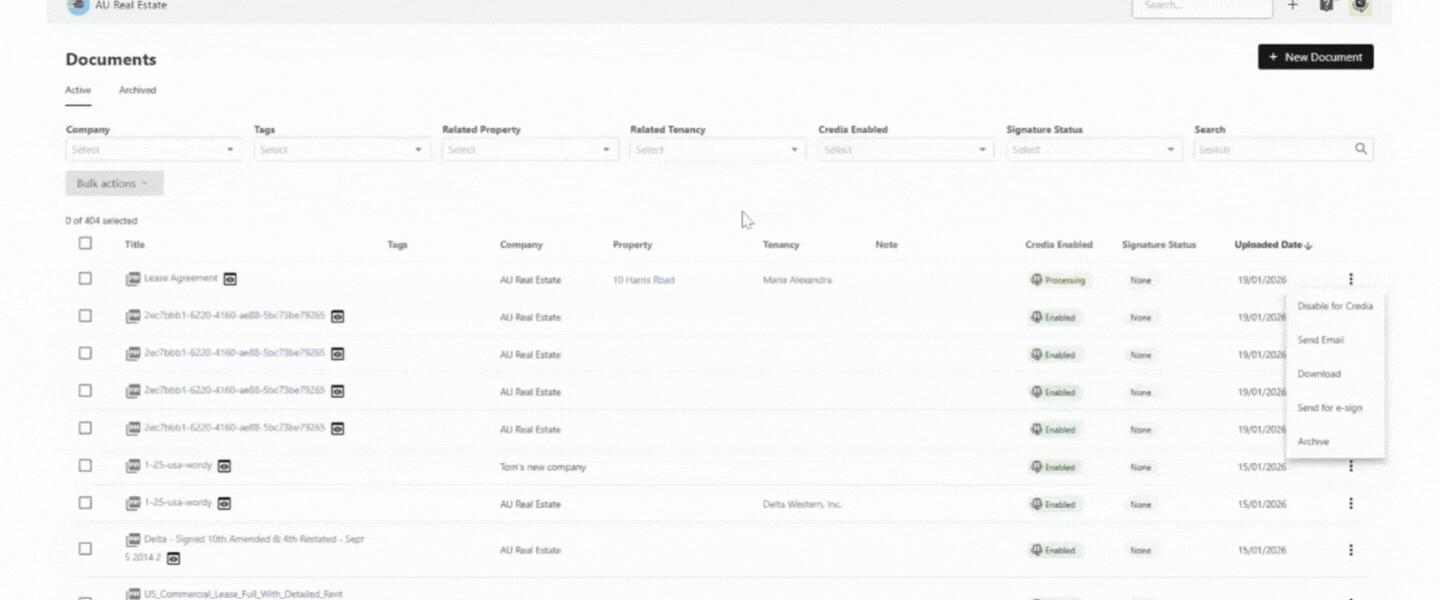
Task: Select checkbox for Tom's new company row
Action: (x=85, y=466)
